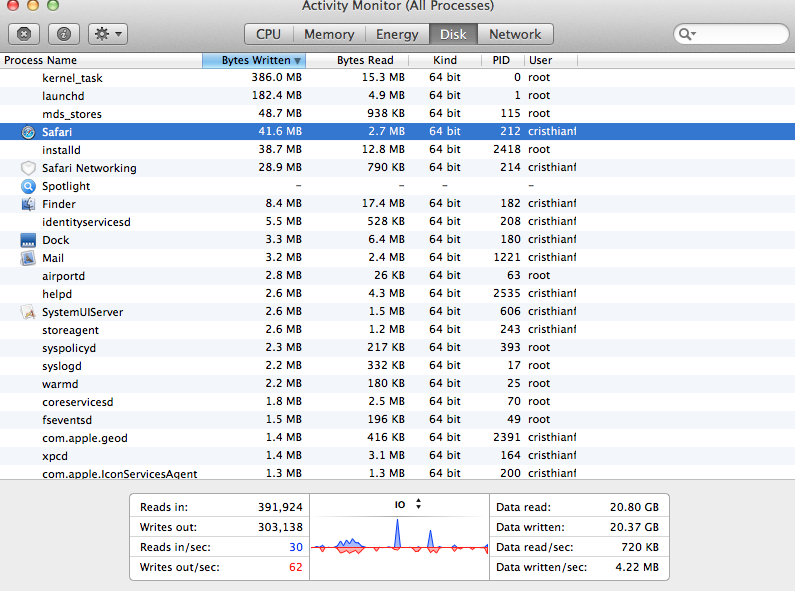Select the helpd process

[x=398, y=293]
